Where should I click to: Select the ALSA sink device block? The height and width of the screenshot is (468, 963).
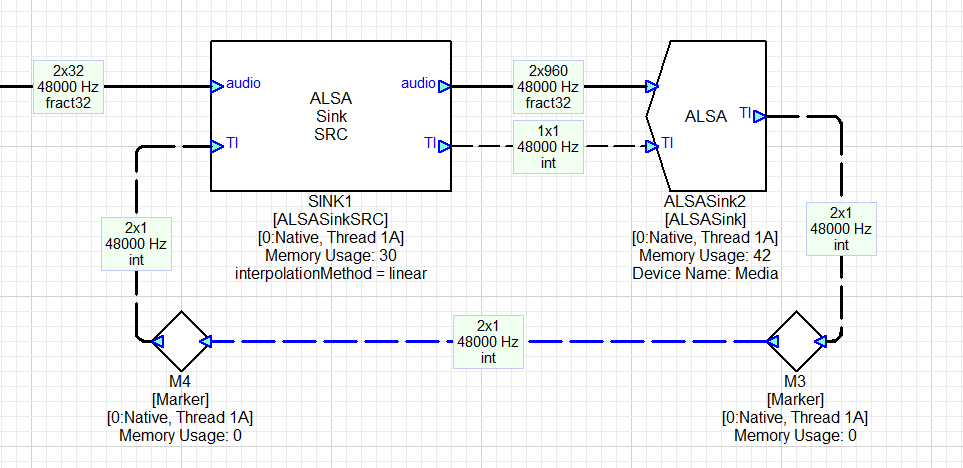coord(706,115)
